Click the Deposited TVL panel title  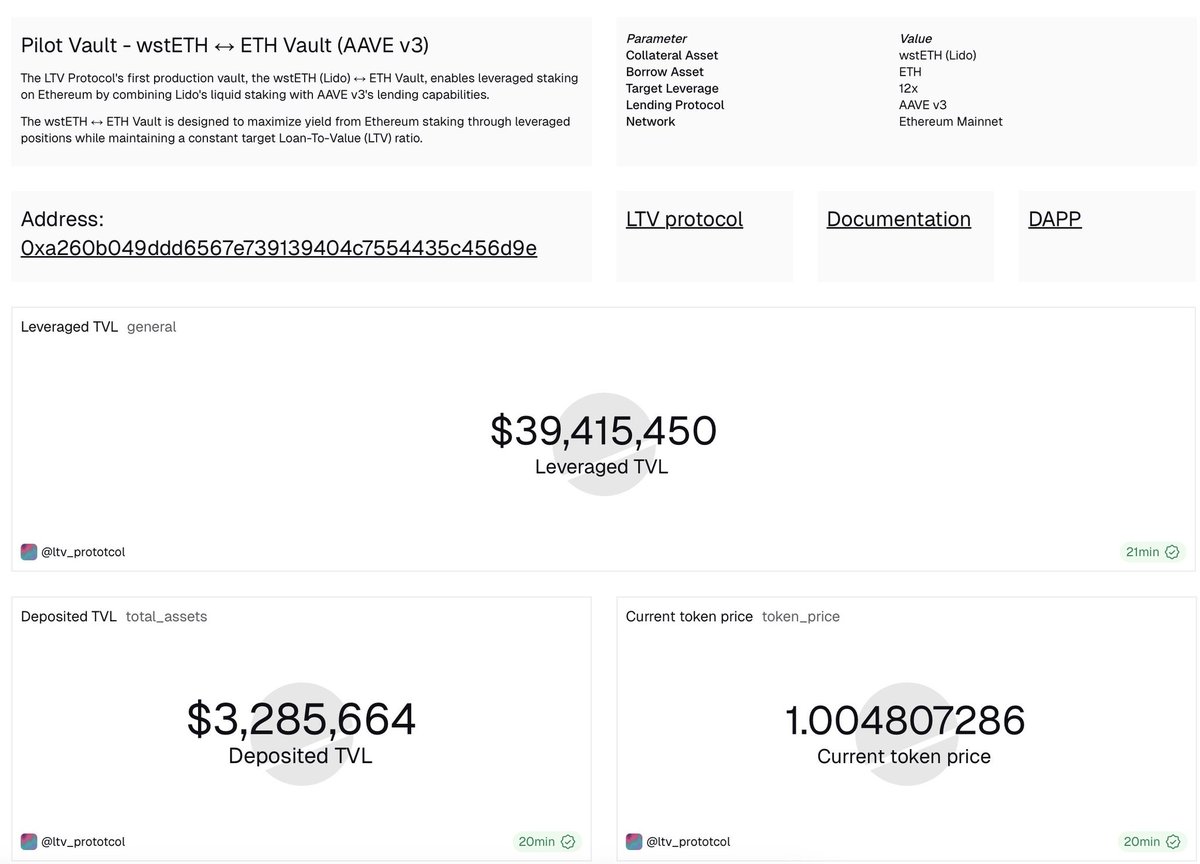(x=68, y=617)
